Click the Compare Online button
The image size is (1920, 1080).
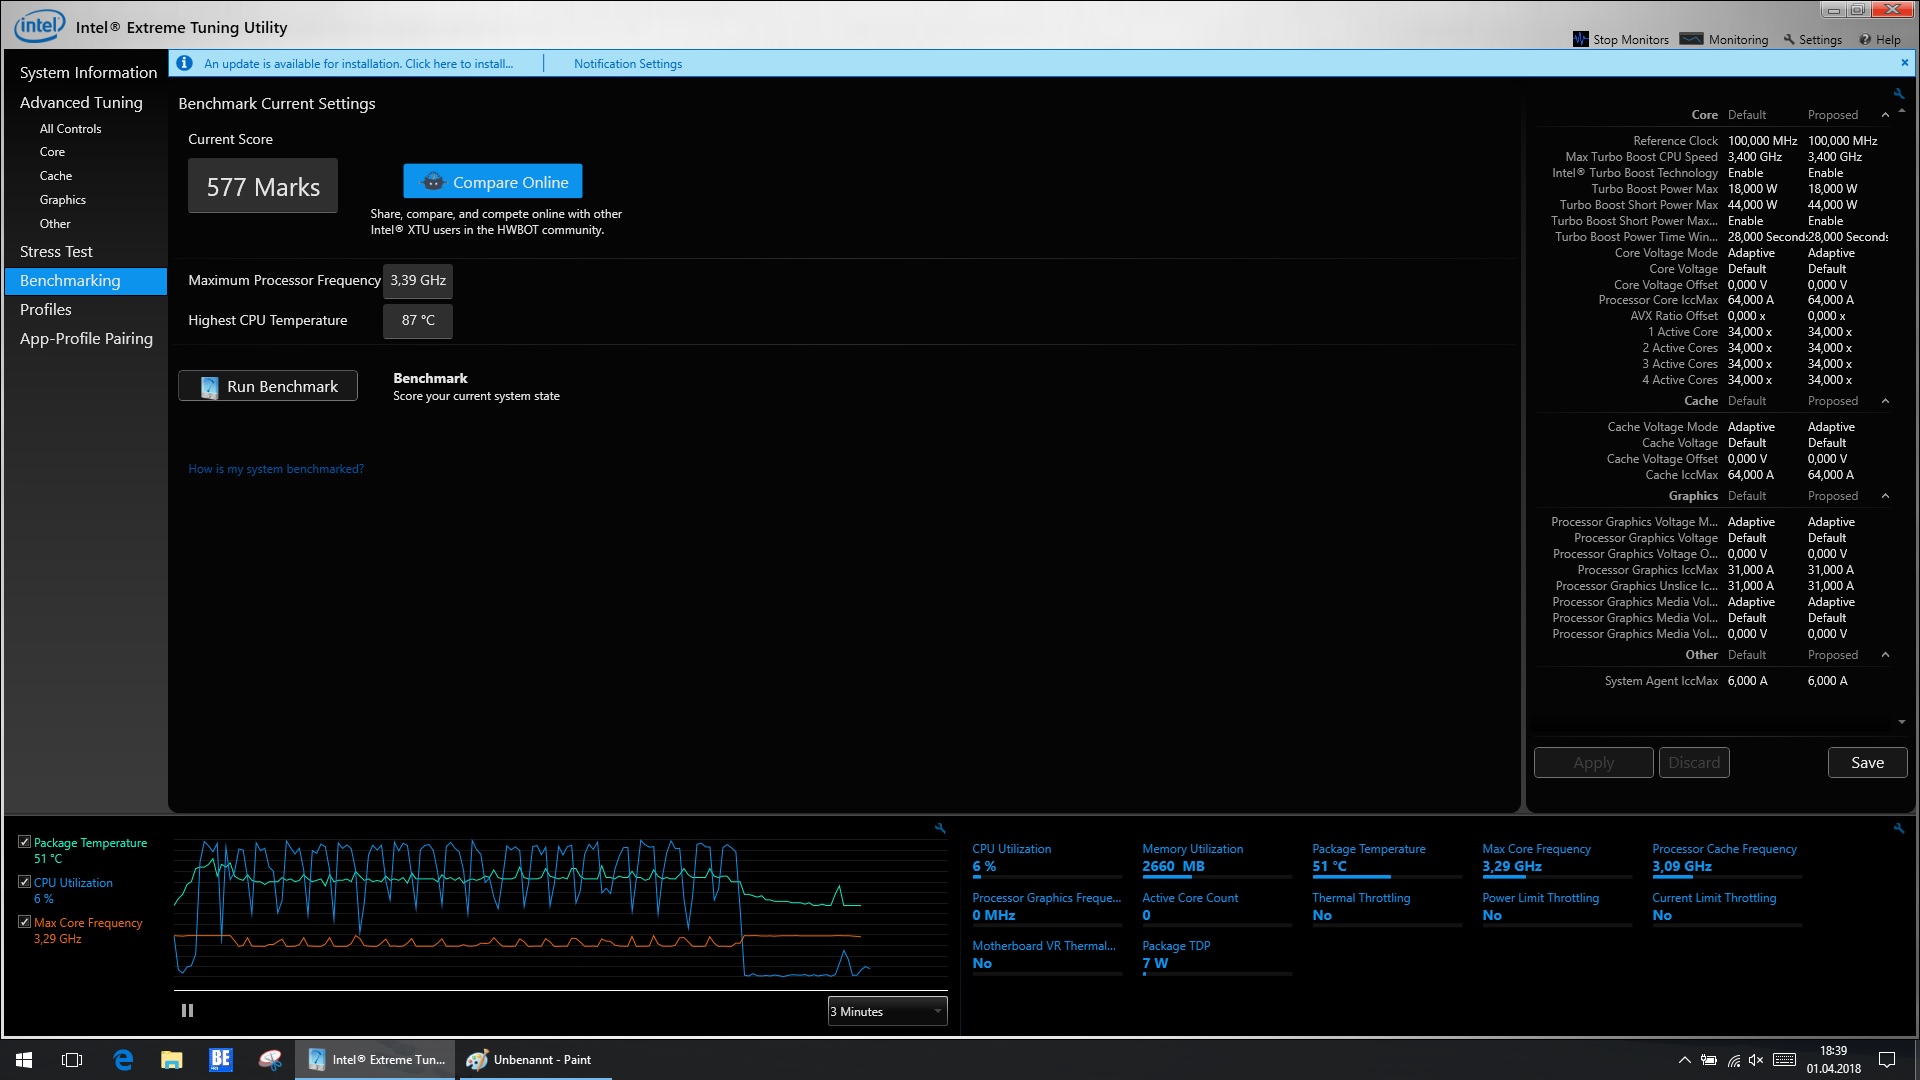pos(493,182)
